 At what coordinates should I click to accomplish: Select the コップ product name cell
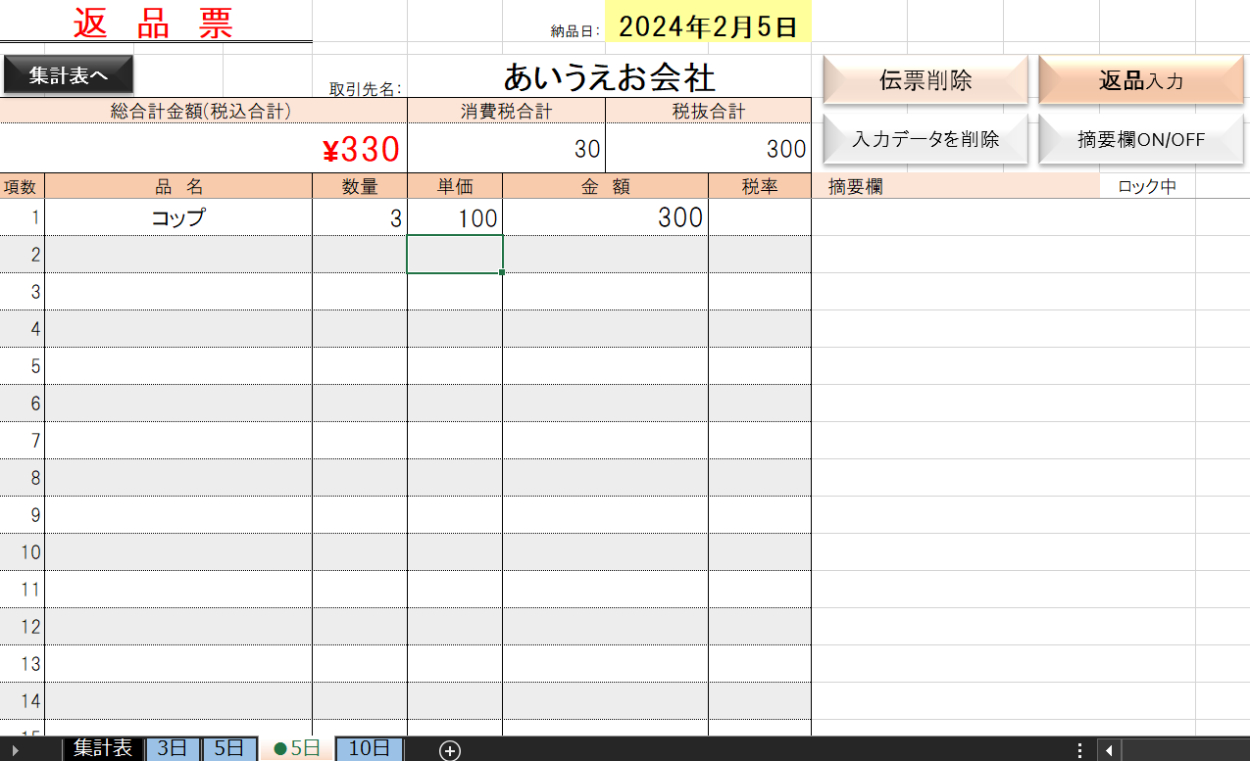[x=178, y=218]
